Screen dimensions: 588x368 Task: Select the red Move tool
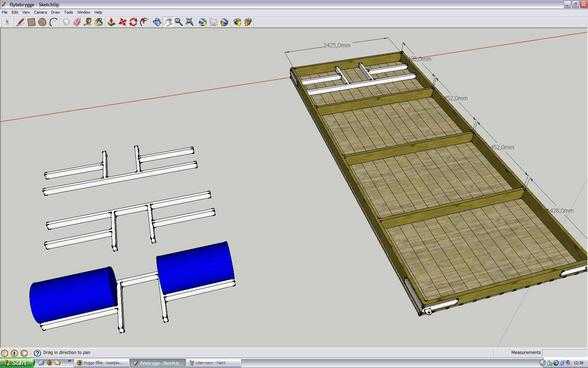tap(123, 22)
